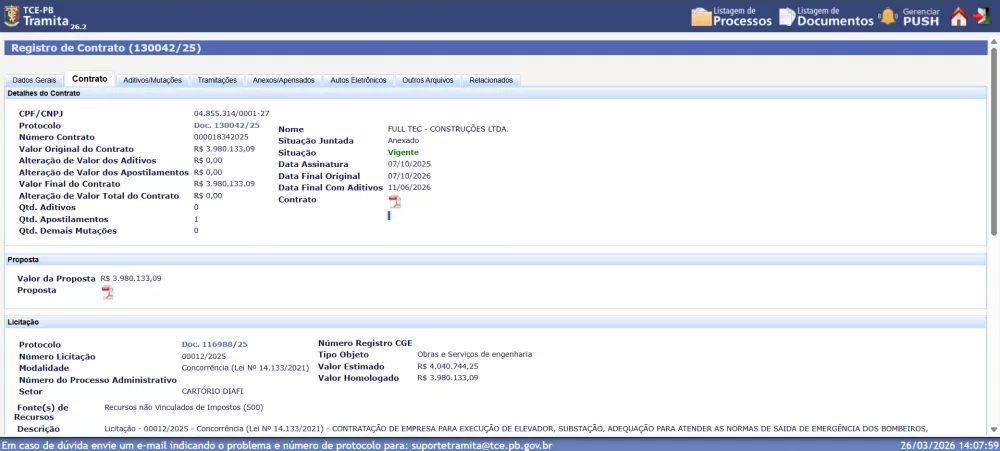Image resolution: width=1000 pixels, height=451 pixels.
Task: Go to home via the house icon
Action: click(958, 17)
